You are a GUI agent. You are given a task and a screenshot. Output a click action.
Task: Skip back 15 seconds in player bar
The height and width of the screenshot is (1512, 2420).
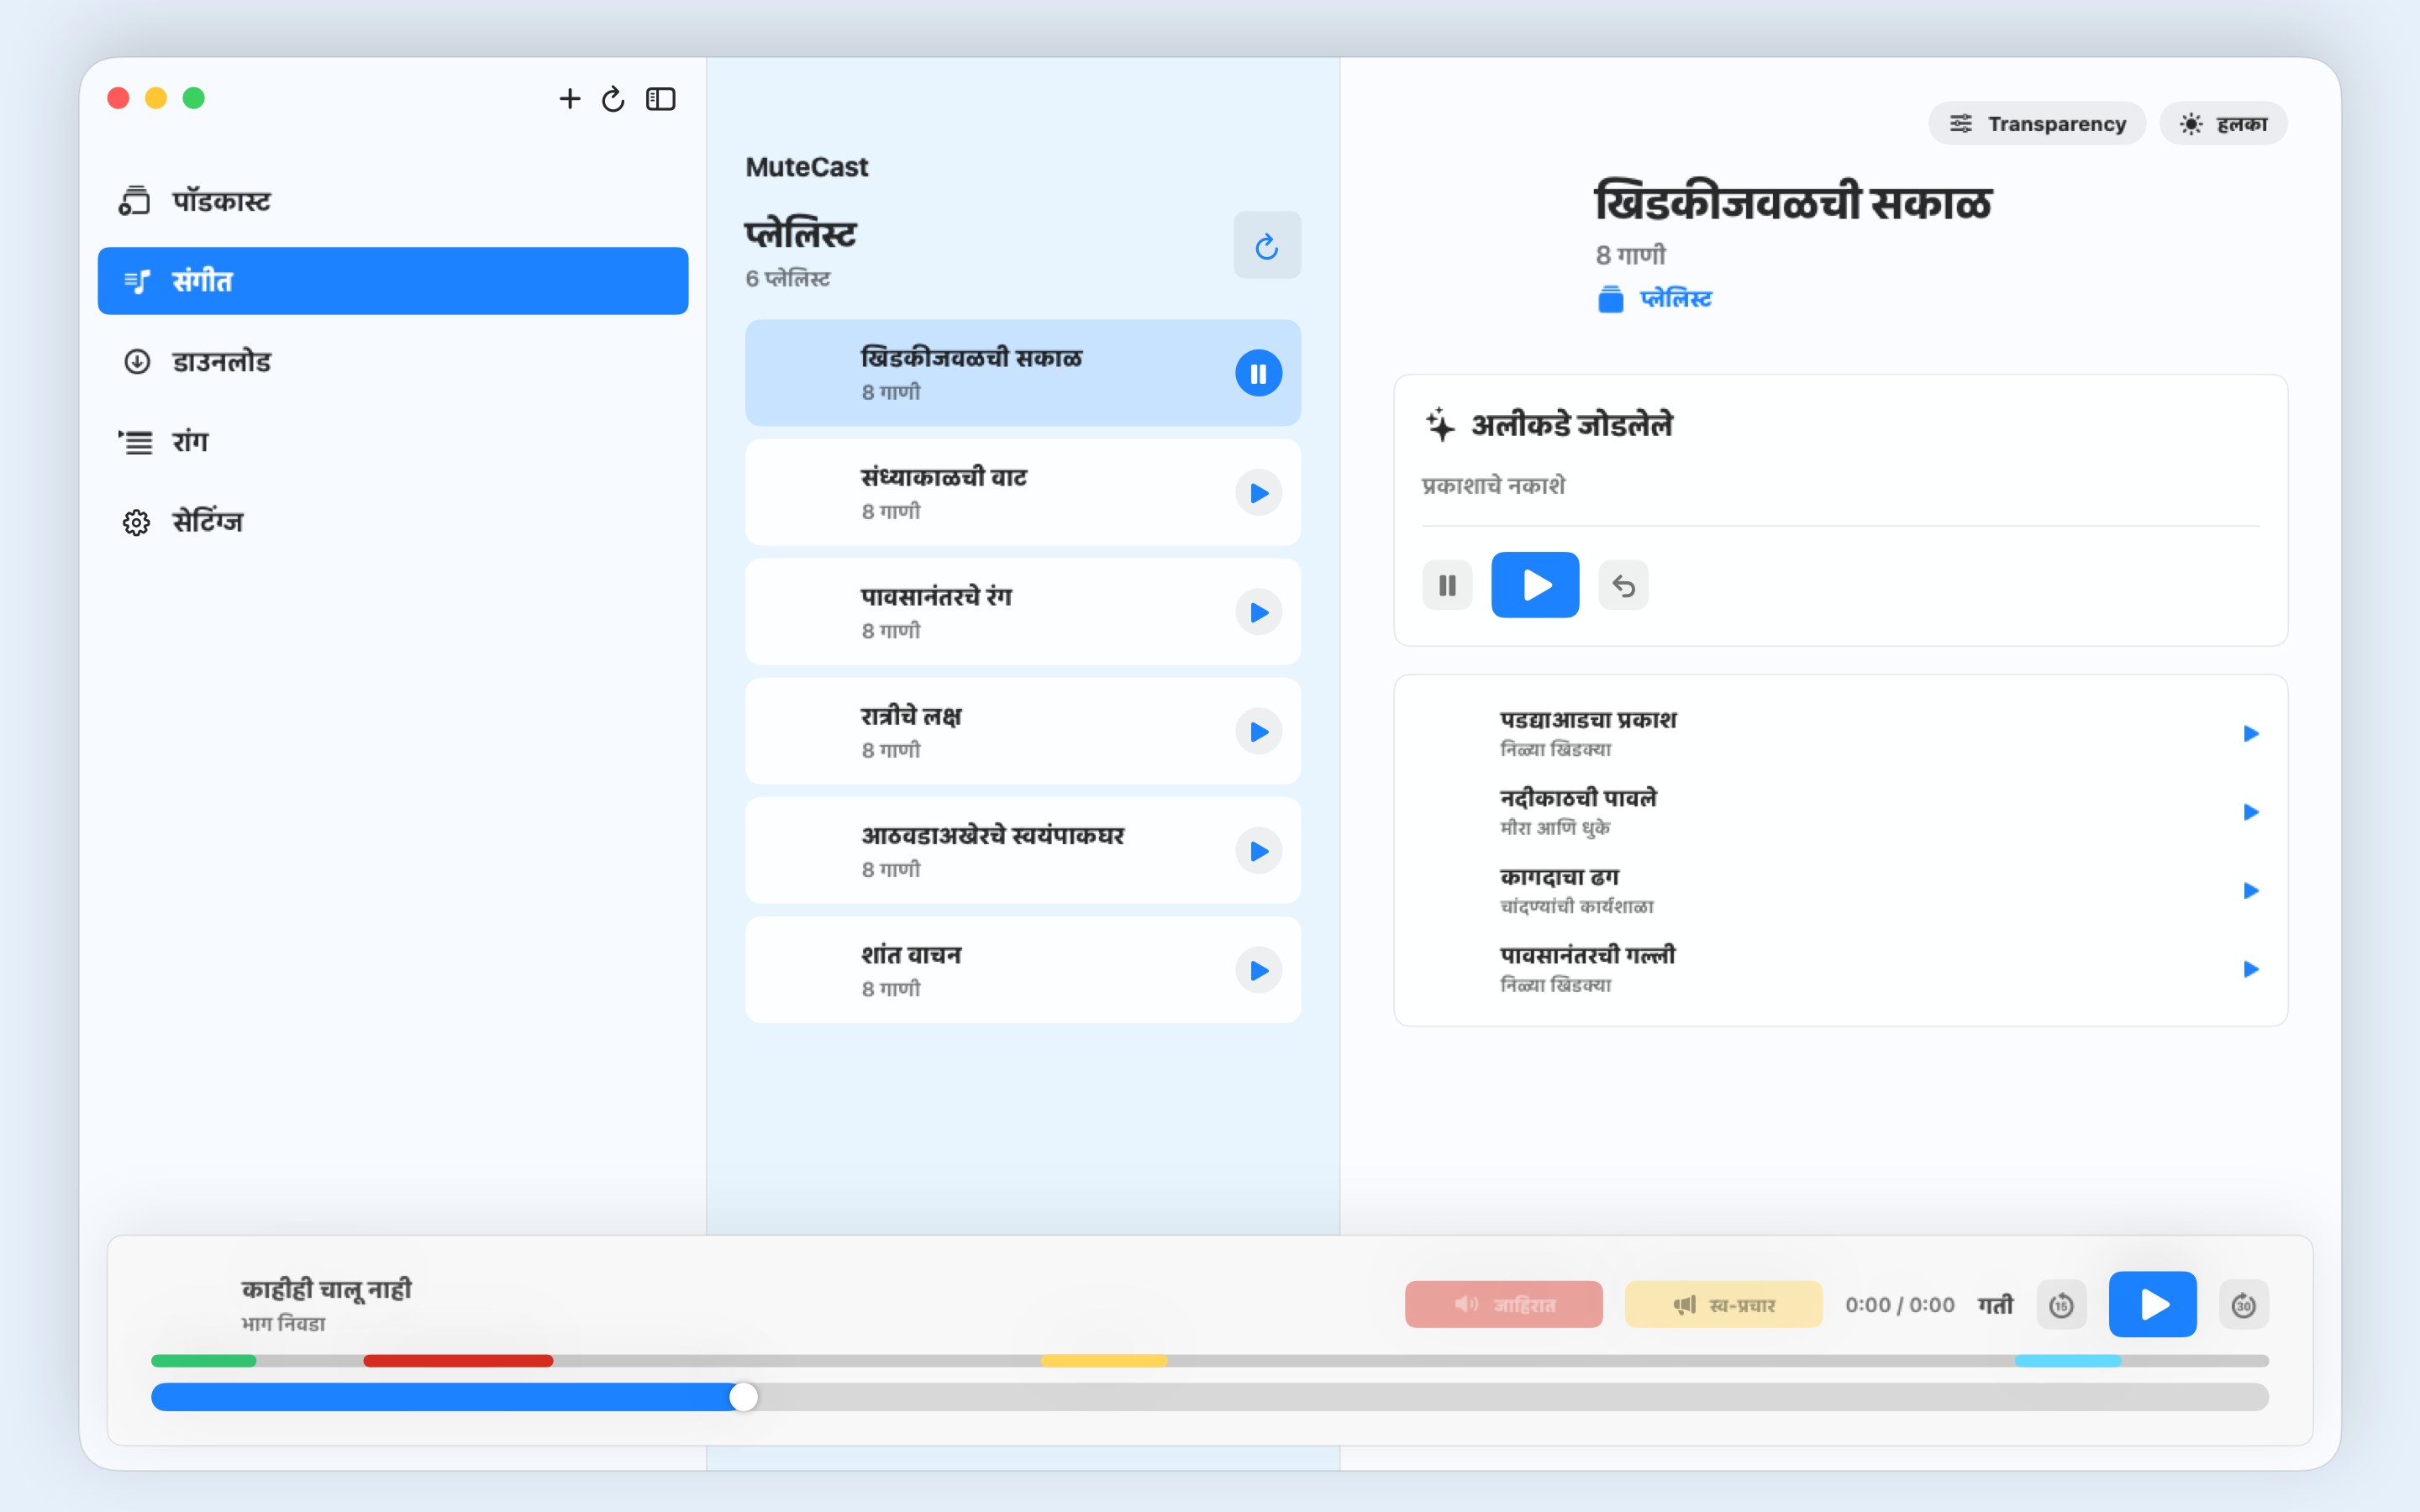click(x=2061, y=1304)
